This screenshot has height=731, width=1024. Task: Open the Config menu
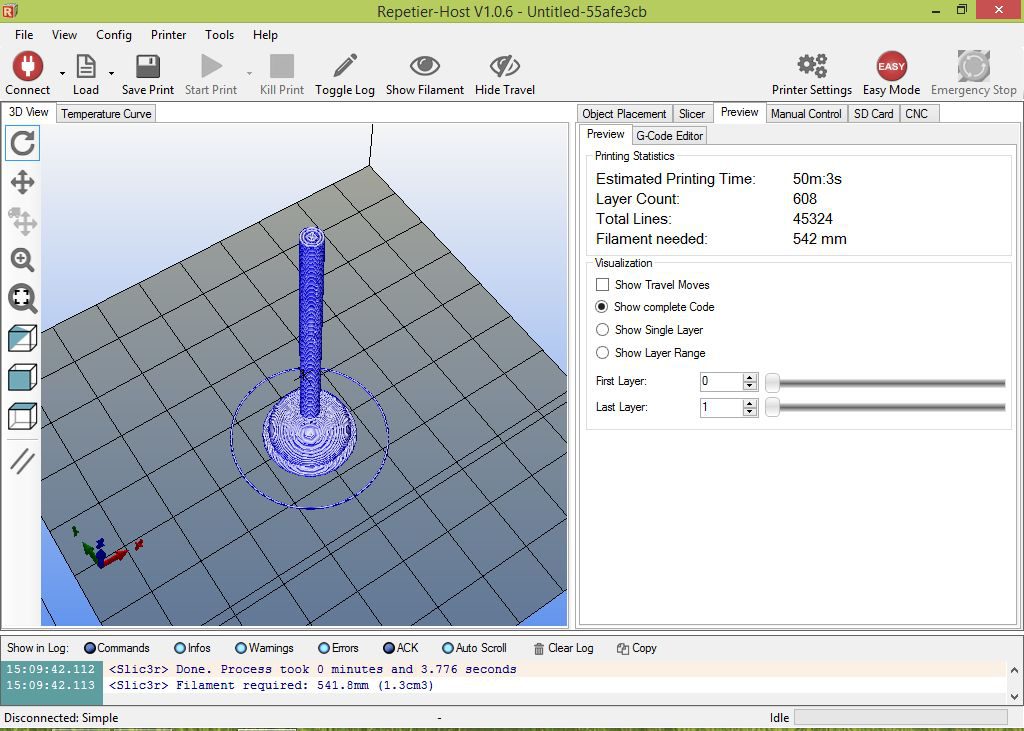[114, 35]
